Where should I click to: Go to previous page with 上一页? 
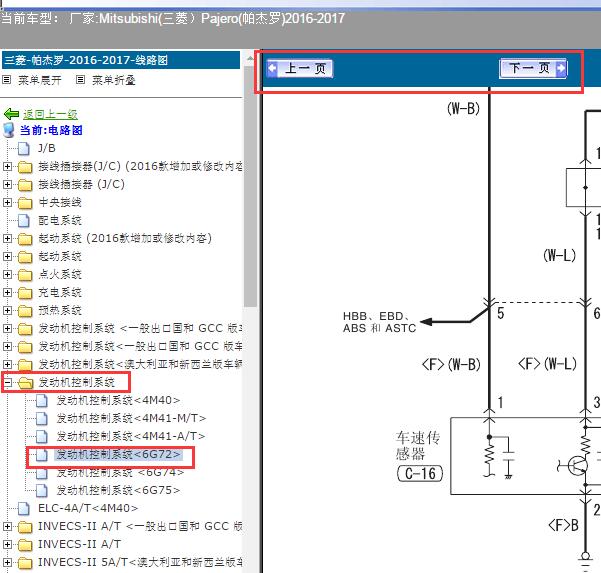point(300,68)
